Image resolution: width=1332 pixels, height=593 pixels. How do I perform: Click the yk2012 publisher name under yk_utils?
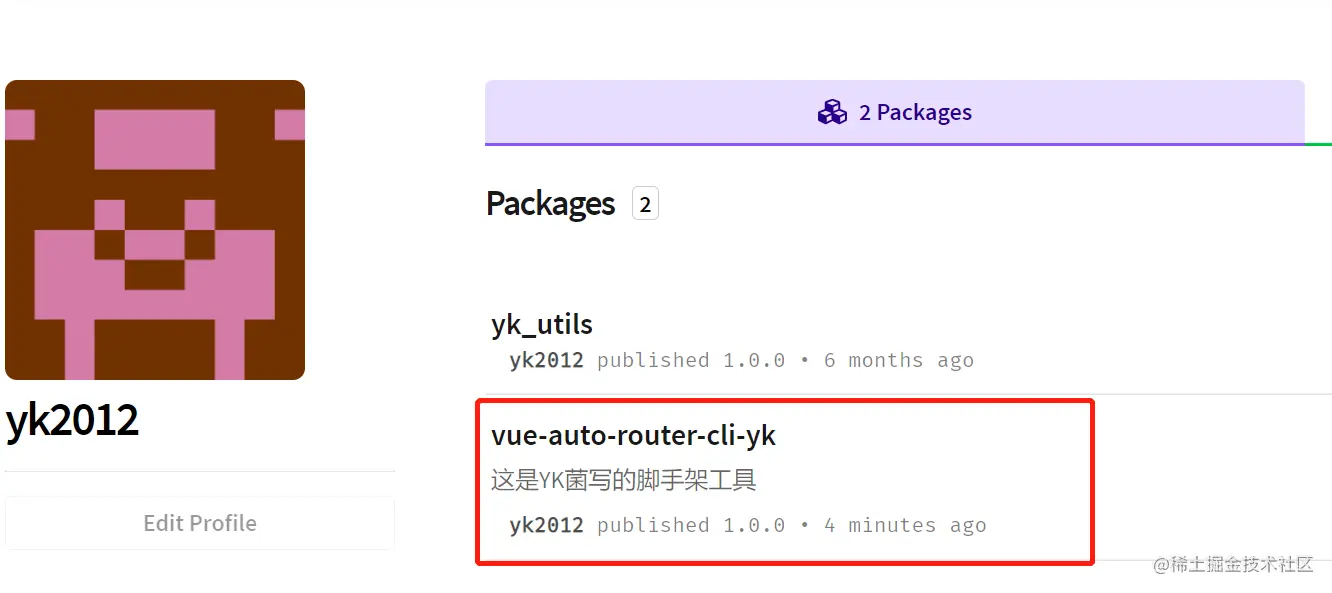tap(546, 360)
